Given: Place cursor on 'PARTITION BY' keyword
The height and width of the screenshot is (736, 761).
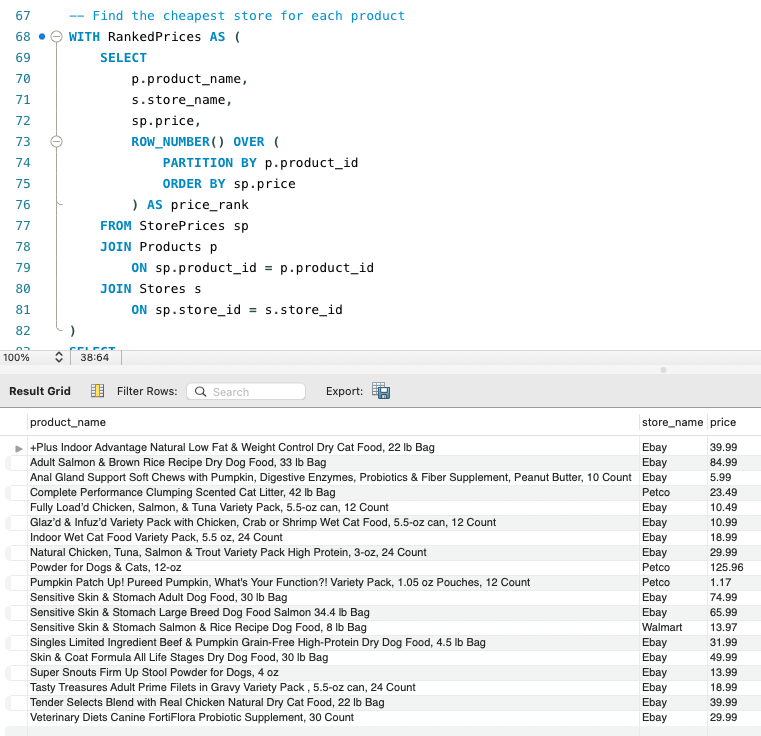Looking at the screenshot, I should pos(209,163).
